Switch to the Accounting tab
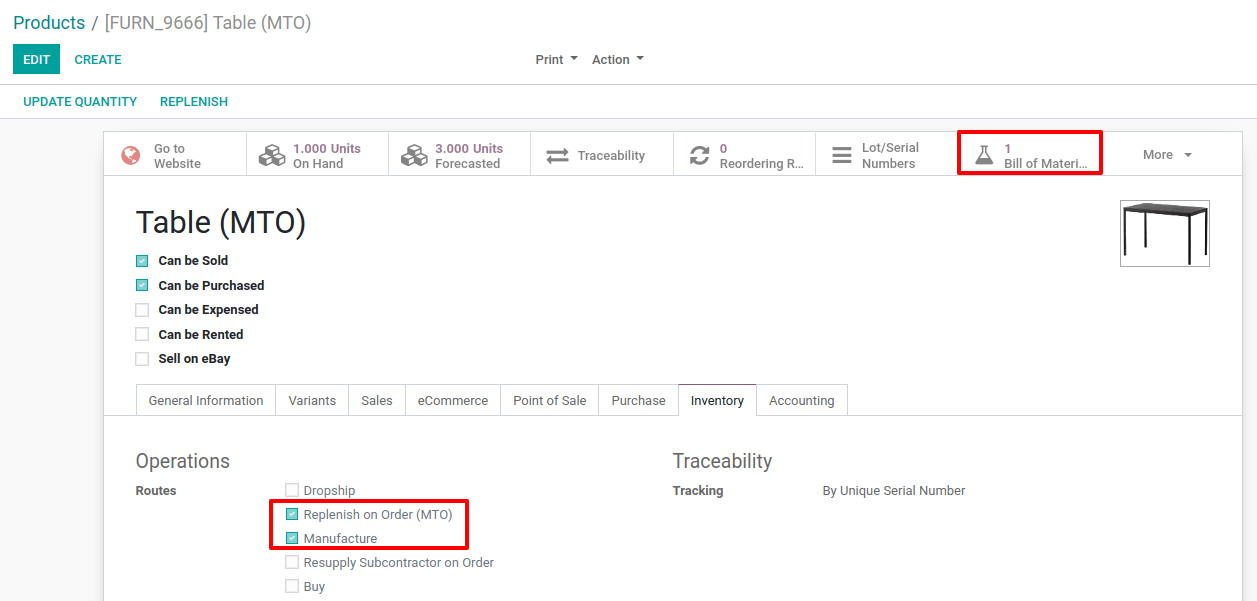This screenshot has height=601, width=1257. pyautogui.click(x=801, y=400)
